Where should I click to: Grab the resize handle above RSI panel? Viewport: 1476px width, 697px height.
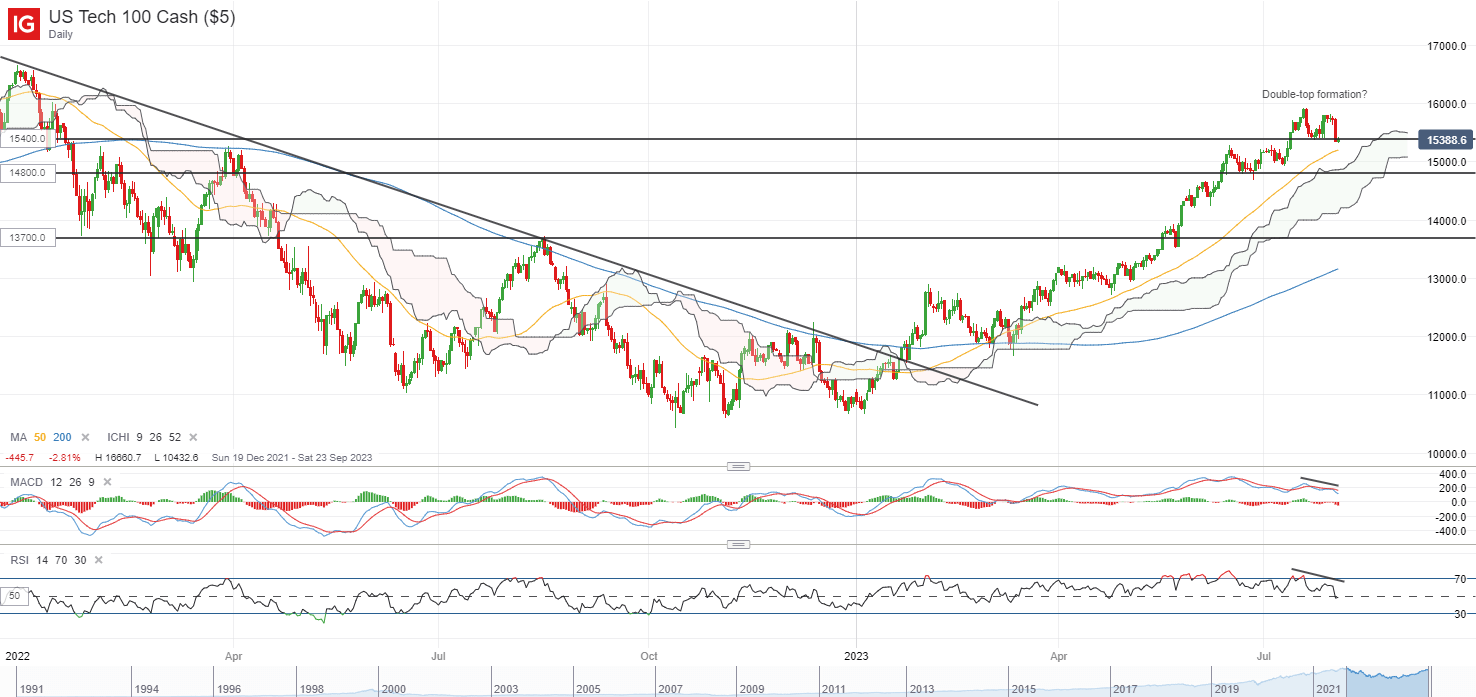[x=738, y=545]
